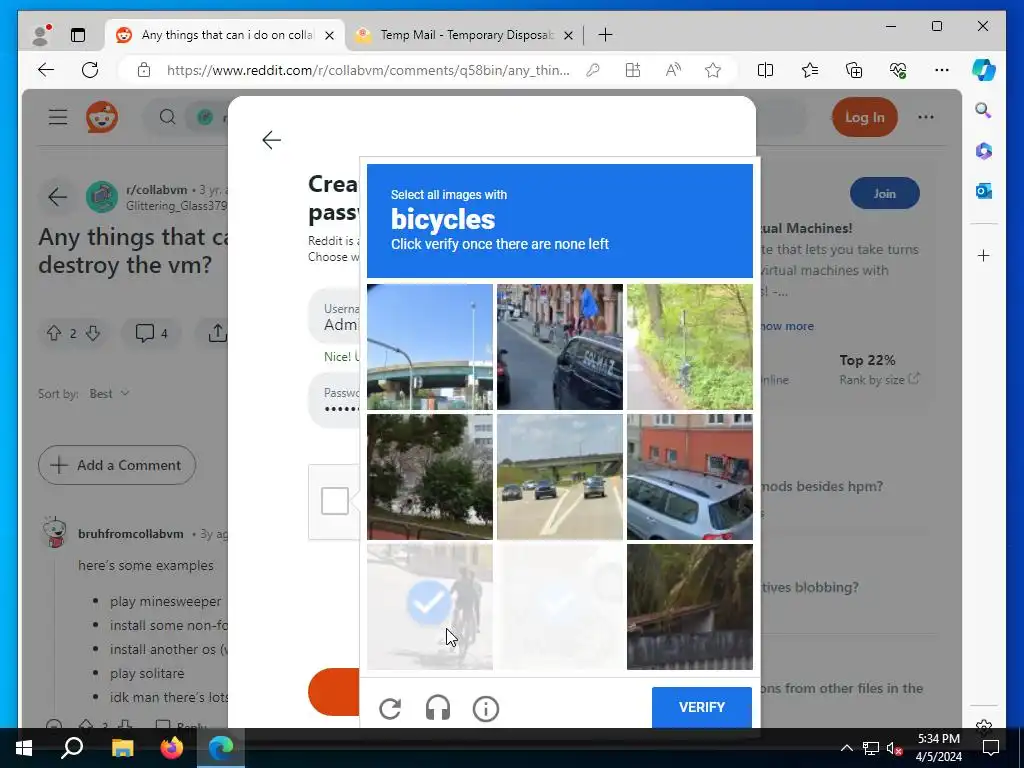Viewport: 1024px width, 768px height.
Task: Expand the Sort by Best dropdown
Action: tap(109, 394)
